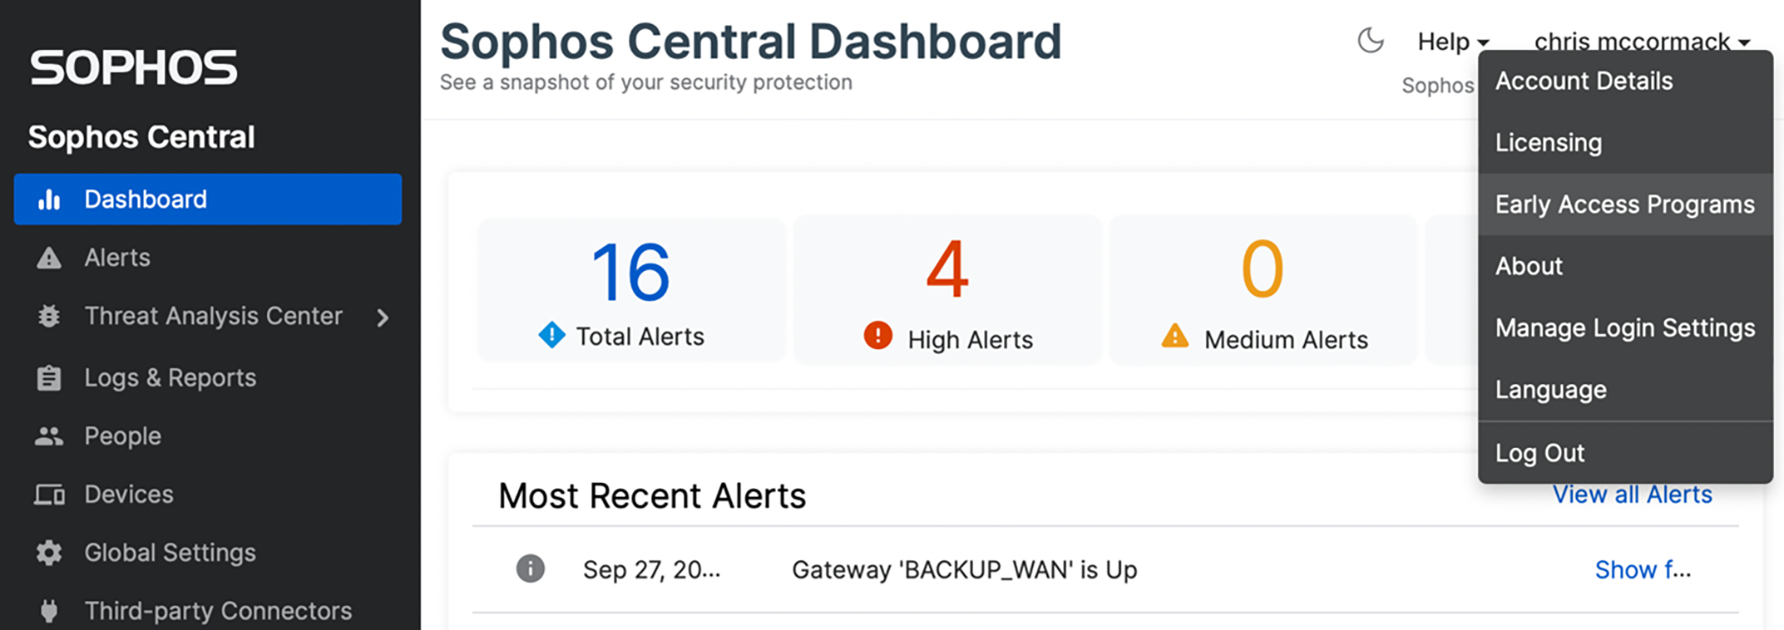Image resolution: width=1784 pixels, height=630 pixels.
Task: Expand the Threat Analysis Center submenu chevron
Action: coord(383,318)
